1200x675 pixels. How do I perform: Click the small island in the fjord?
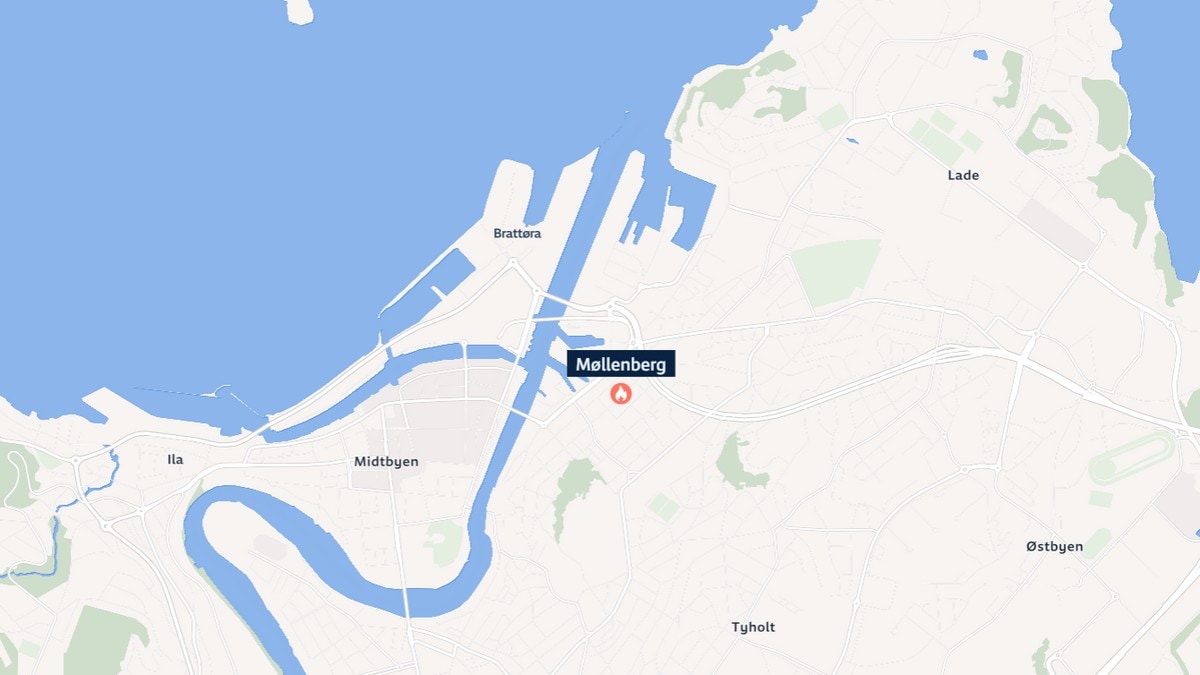299,10
